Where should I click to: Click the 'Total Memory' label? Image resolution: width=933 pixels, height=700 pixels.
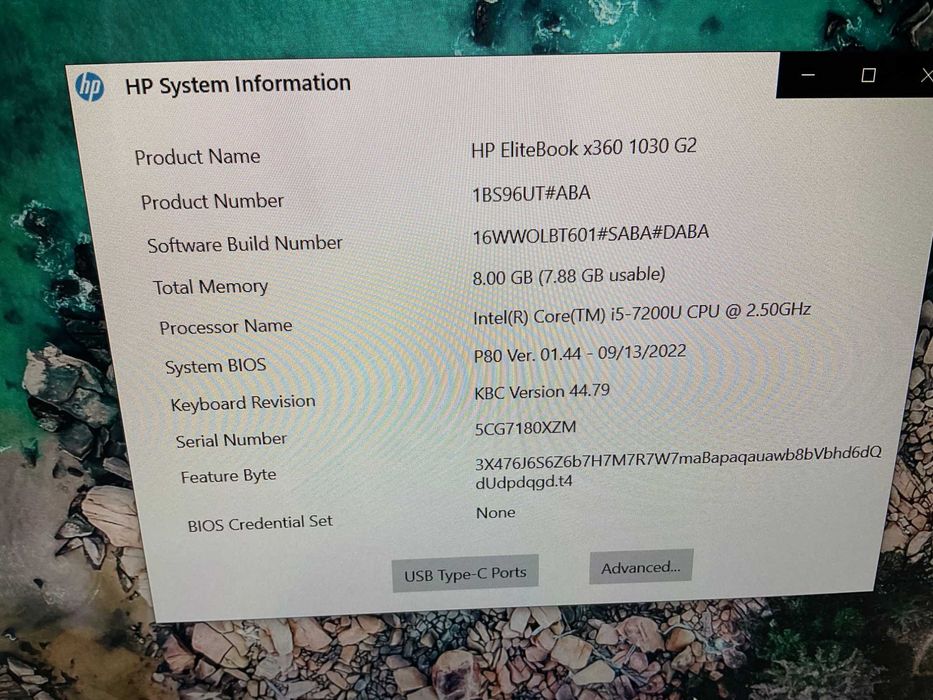pos(211,287)
